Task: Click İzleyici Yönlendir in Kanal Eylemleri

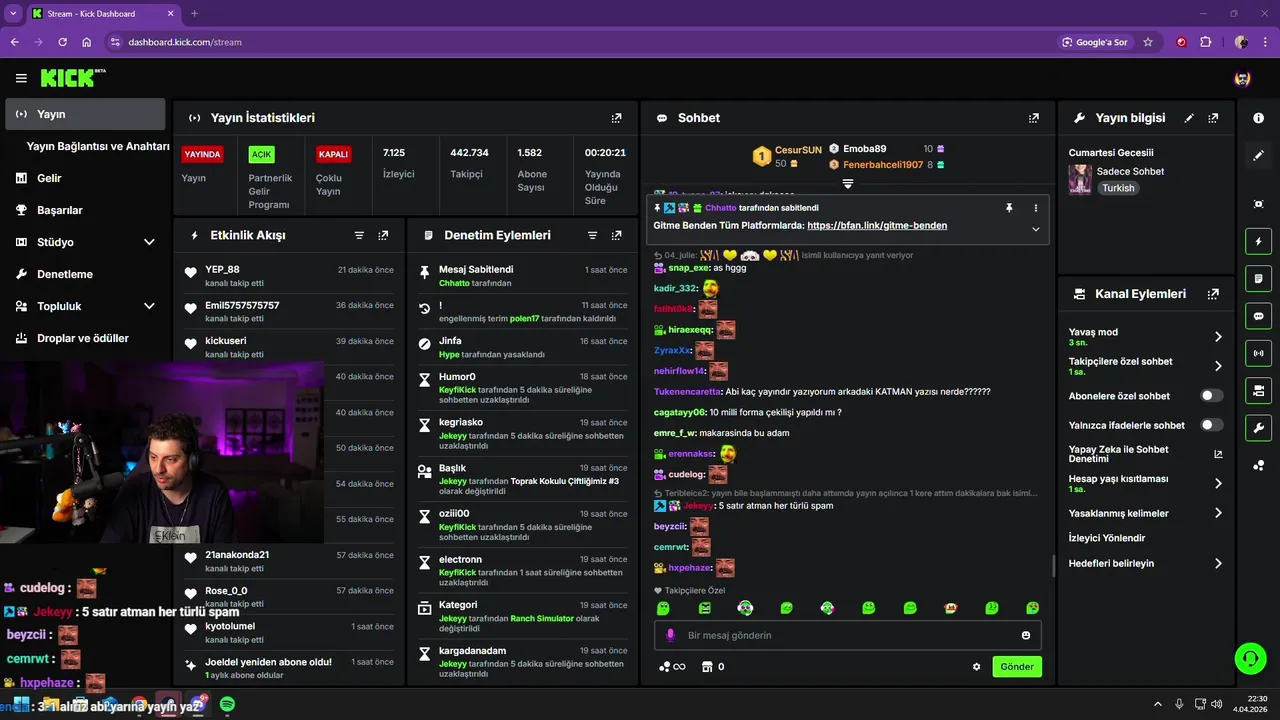Action: (1106, 538)
